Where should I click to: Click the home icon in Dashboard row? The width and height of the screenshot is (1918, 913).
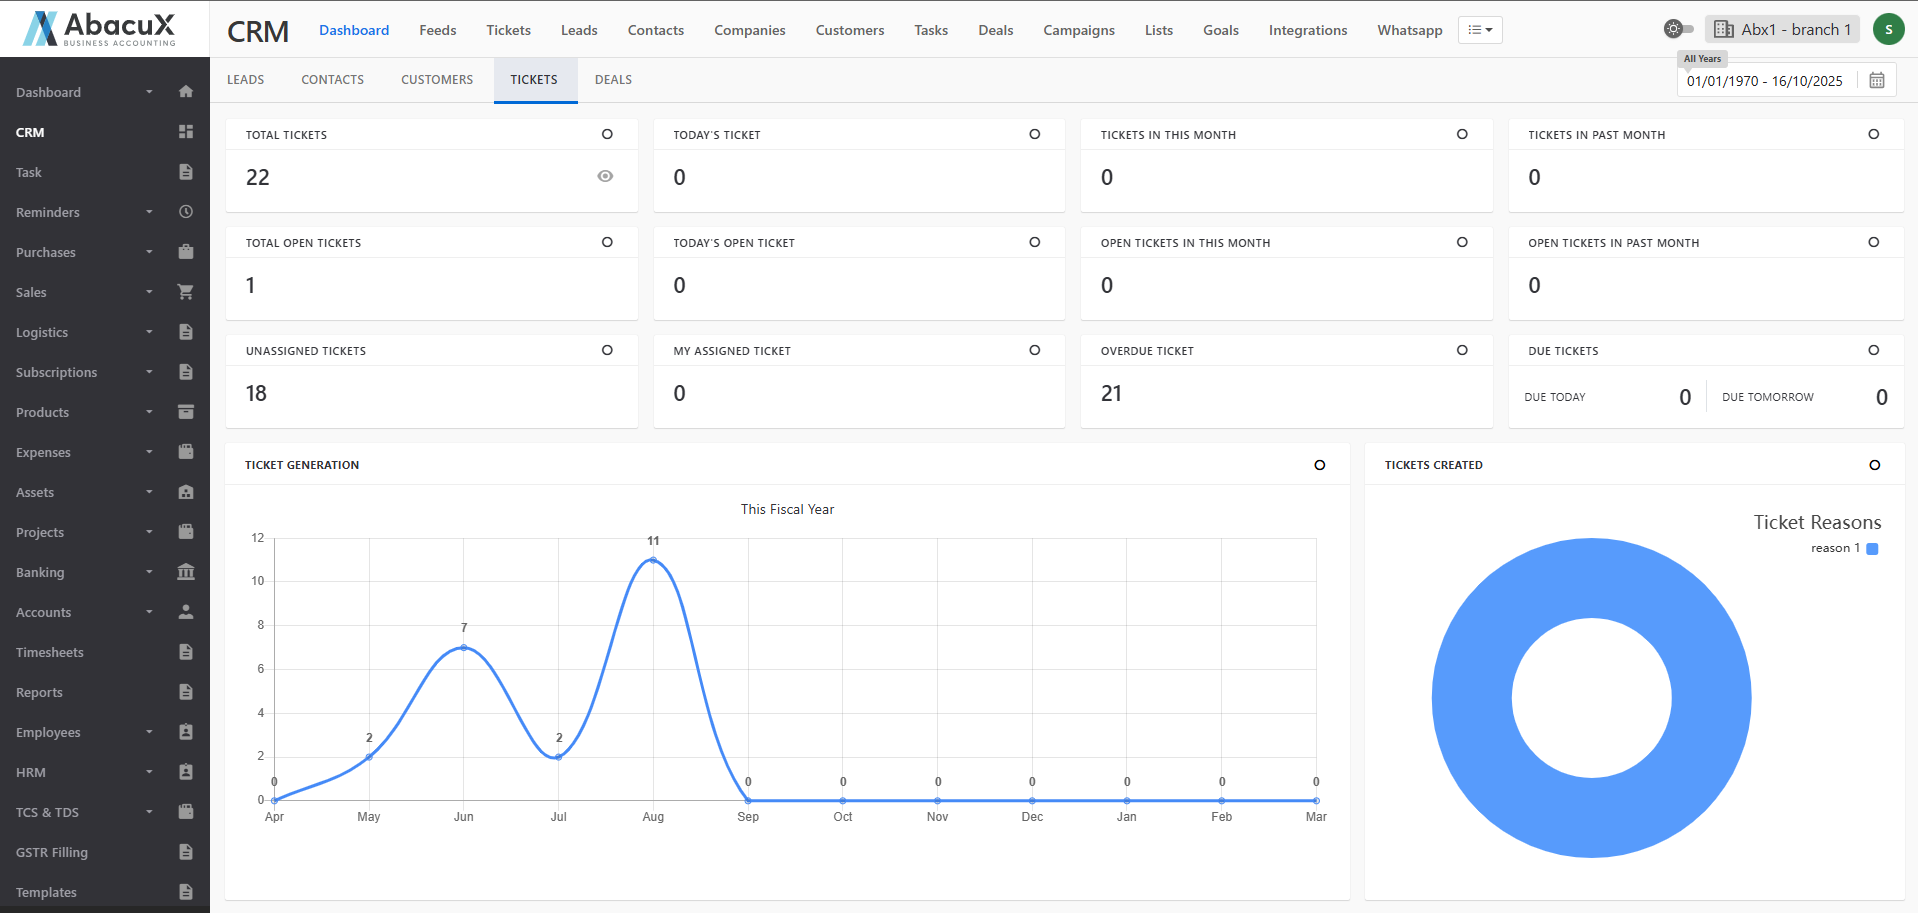[x=185, y=92]
